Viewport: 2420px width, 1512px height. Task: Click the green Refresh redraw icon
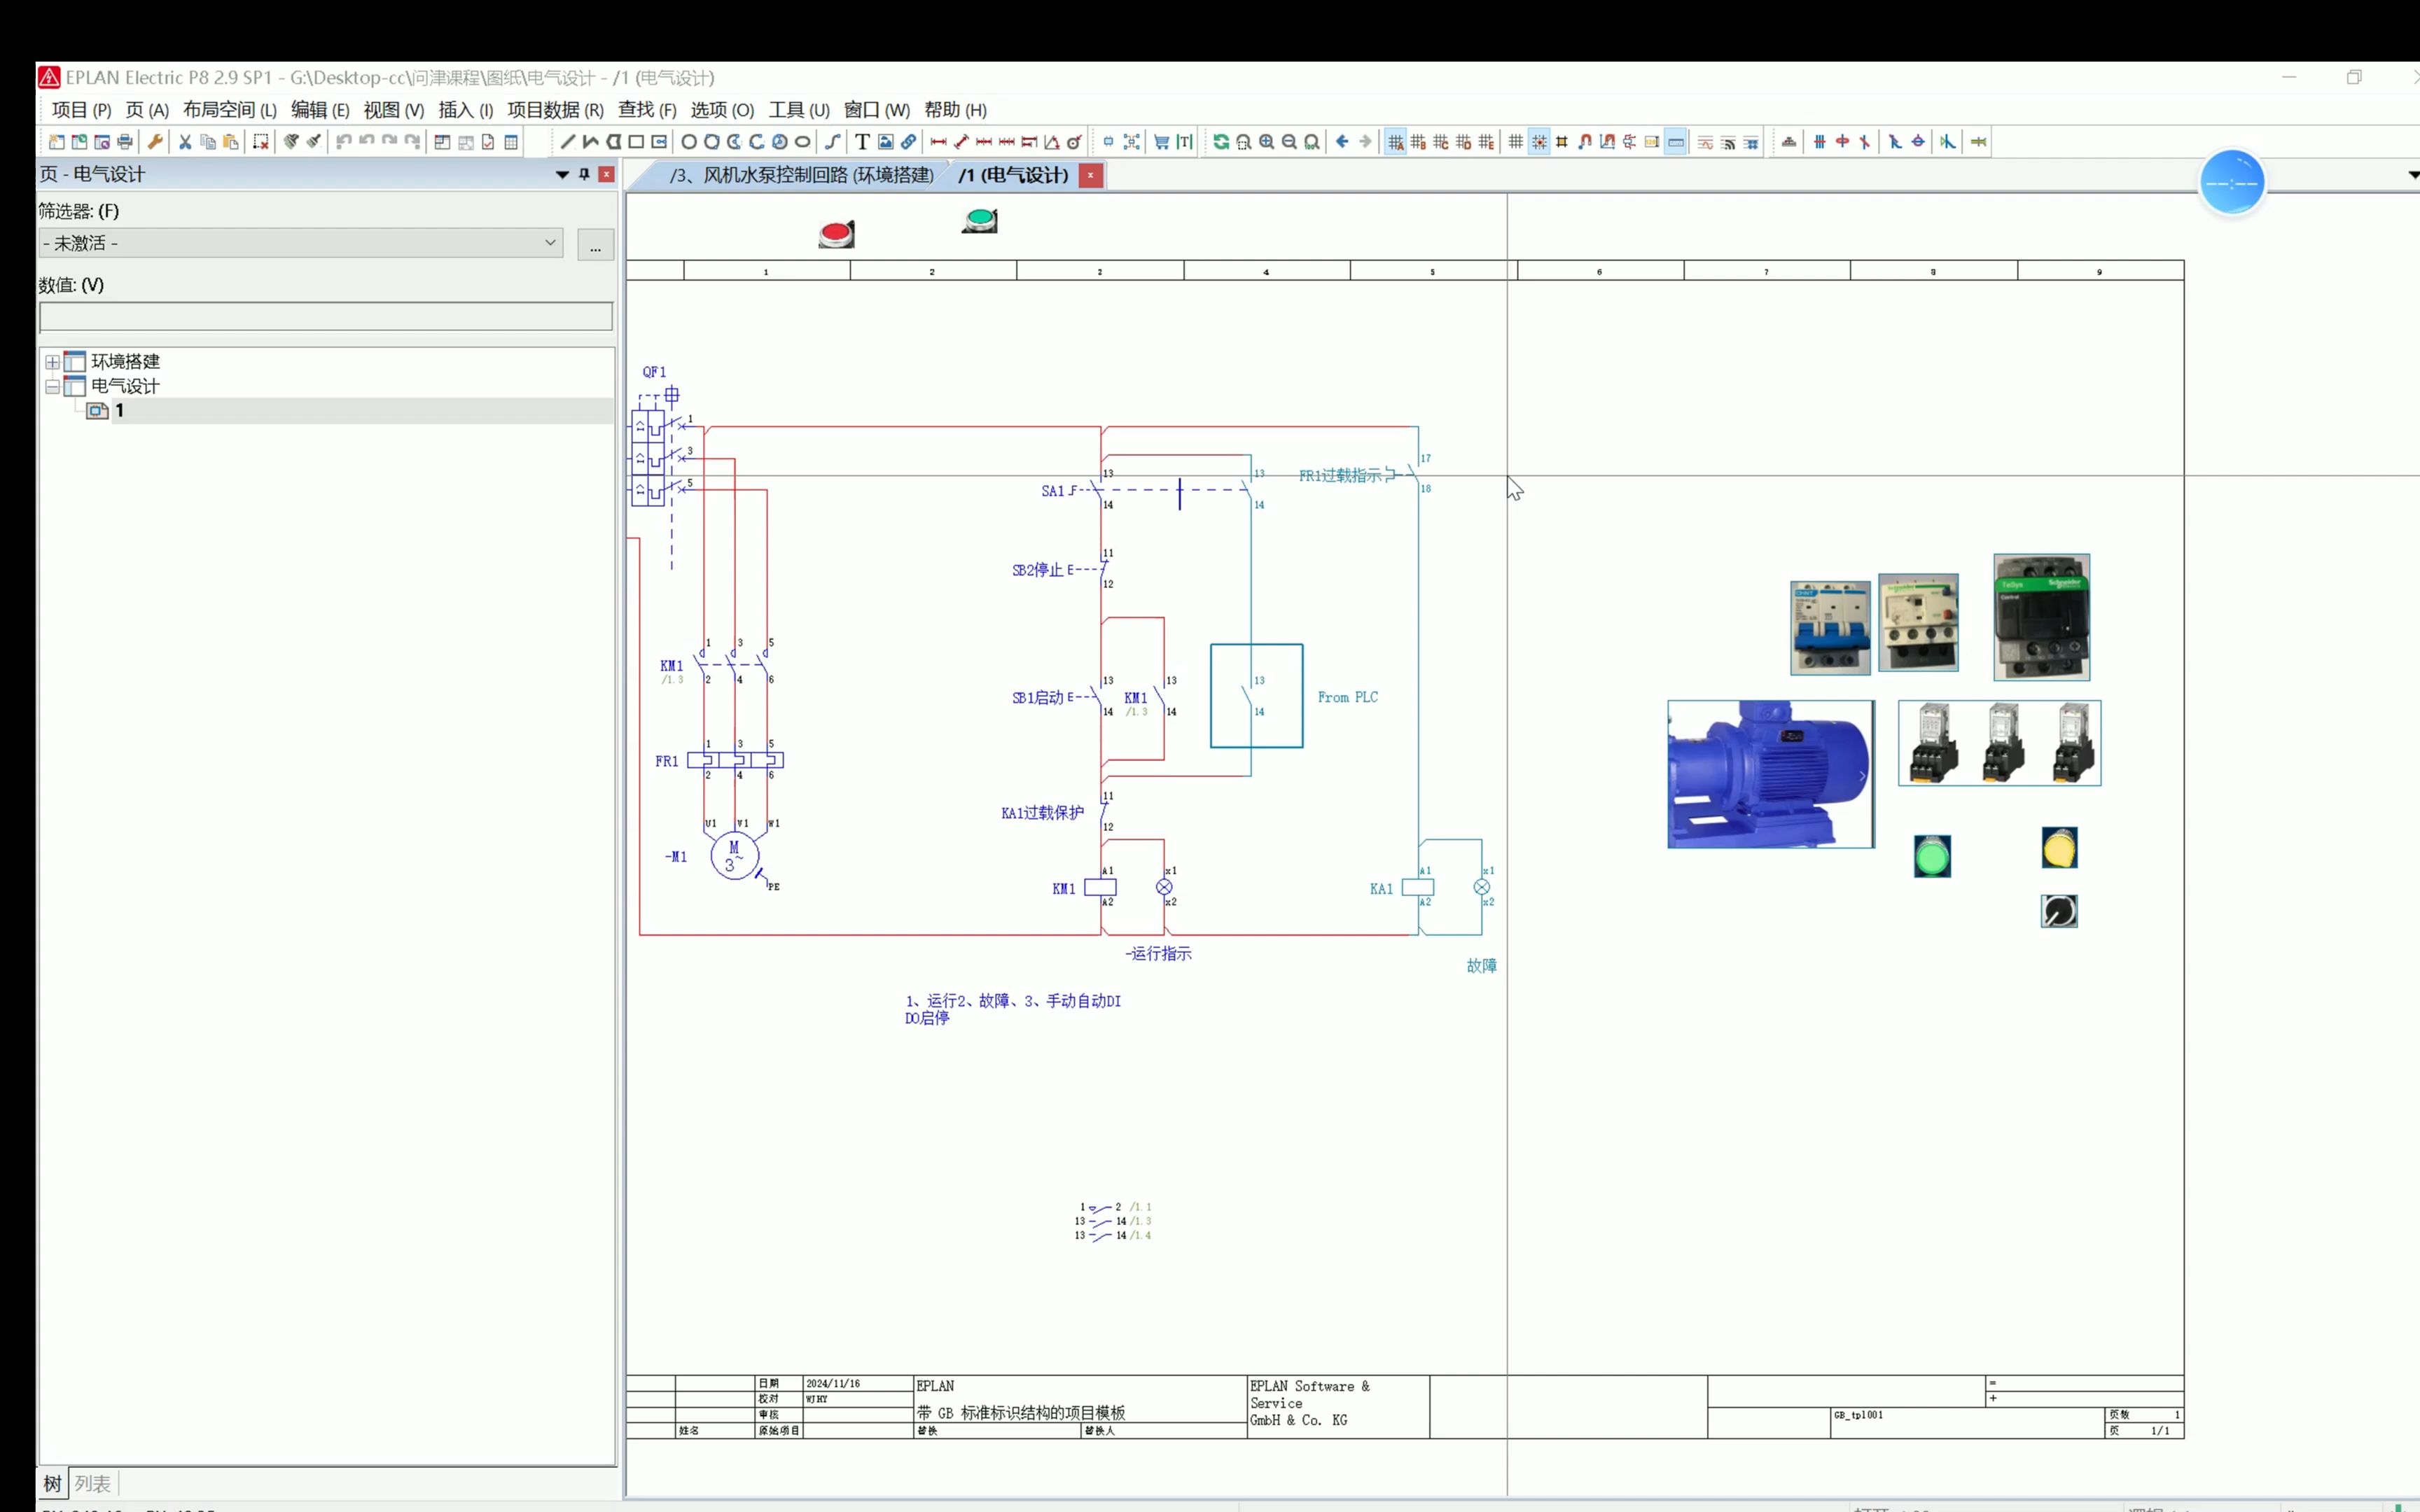(x=1221, y=142)
